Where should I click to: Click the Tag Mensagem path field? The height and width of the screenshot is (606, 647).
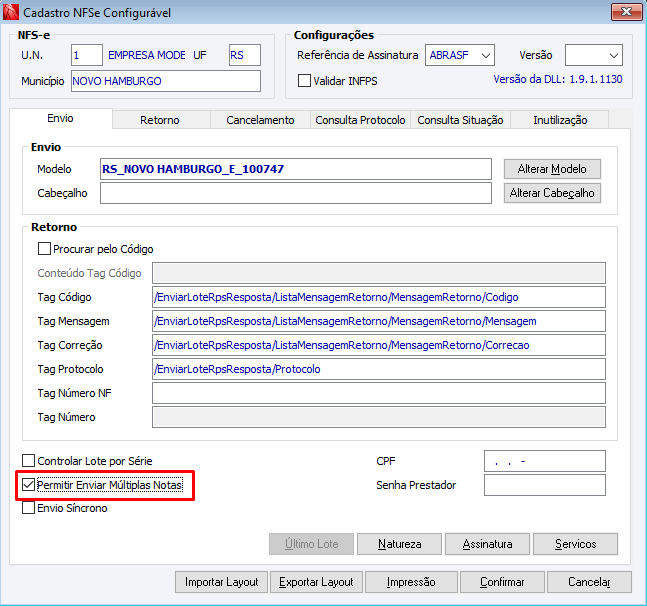click(379, 321)
